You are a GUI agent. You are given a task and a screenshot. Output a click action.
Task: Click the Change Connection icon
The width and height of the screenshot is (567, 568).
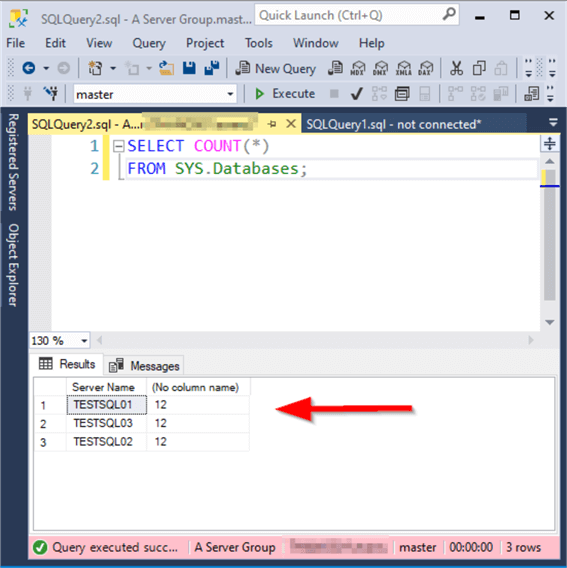(51, 94)
